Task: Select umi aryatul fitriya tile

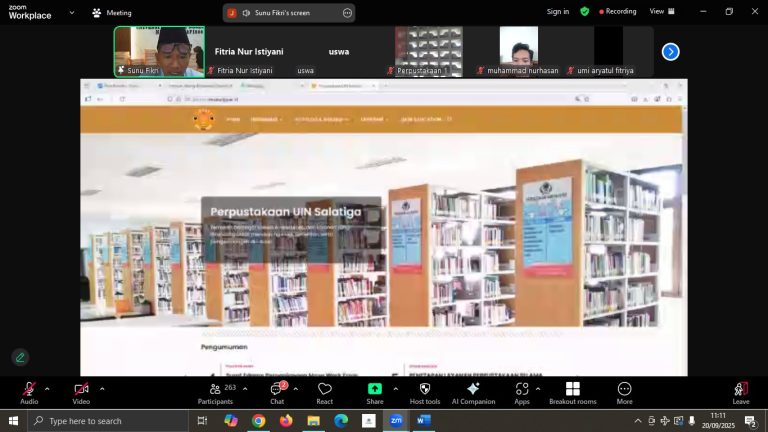Action: pyautogui.click(x=609, y=51)
